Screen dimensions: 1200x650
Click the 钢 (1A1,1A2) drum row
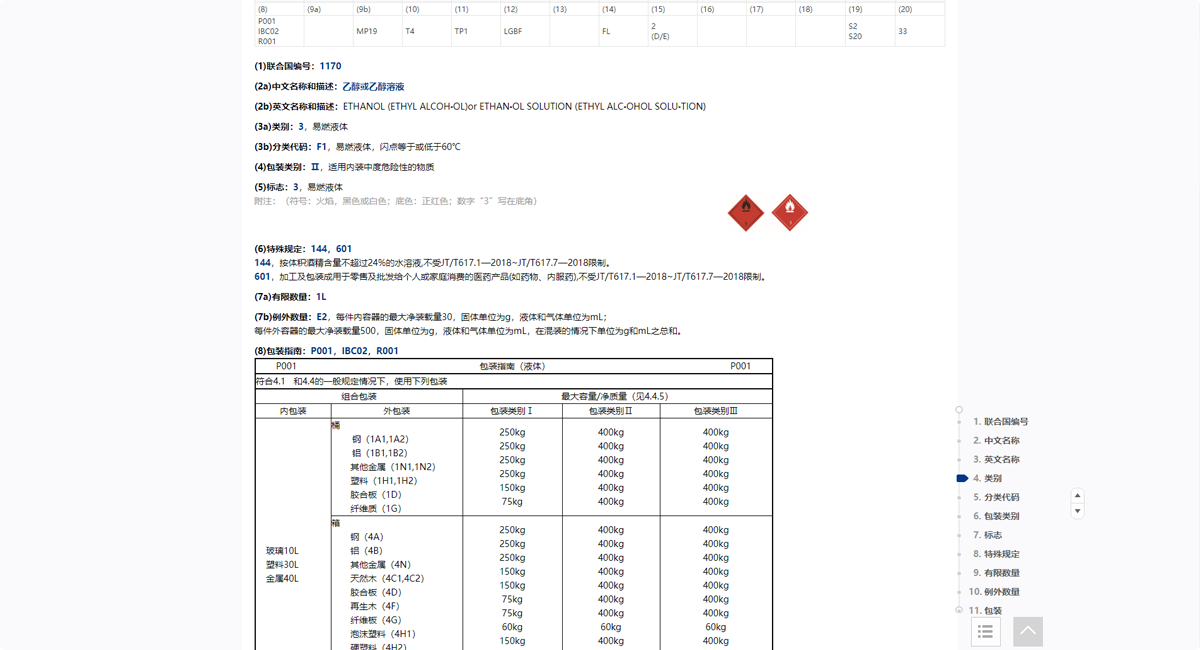point(379,439)
